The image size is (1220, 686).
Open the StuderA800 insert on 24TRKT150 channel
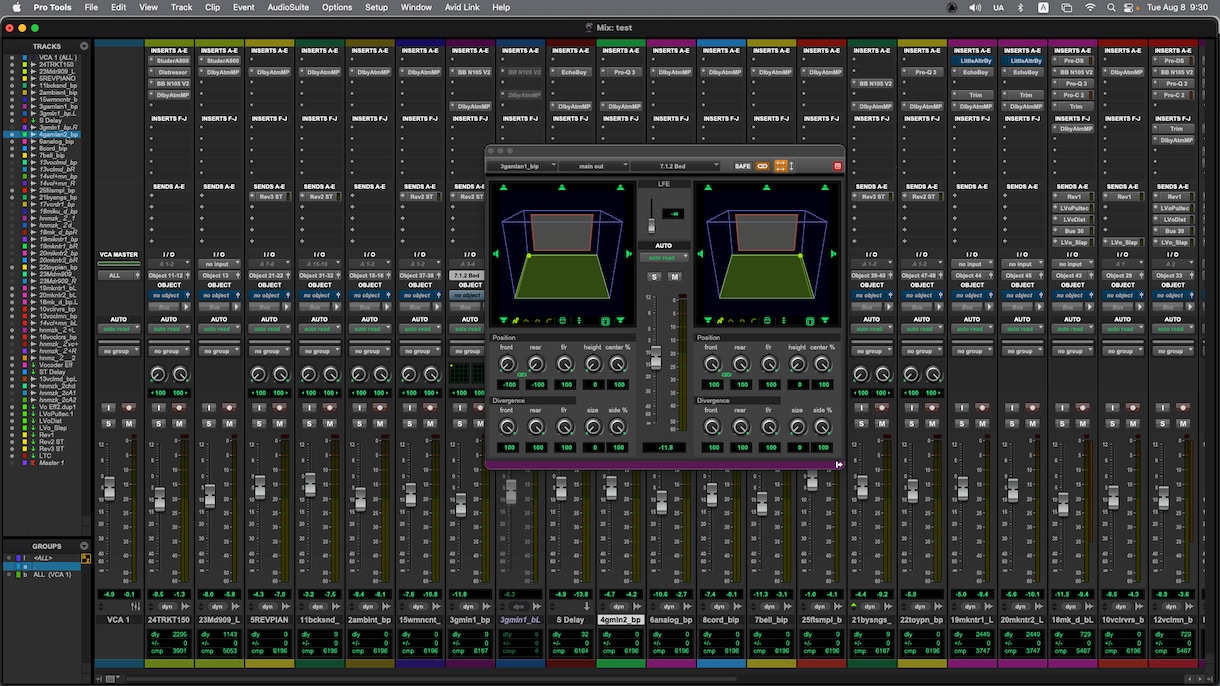[172, 61]
